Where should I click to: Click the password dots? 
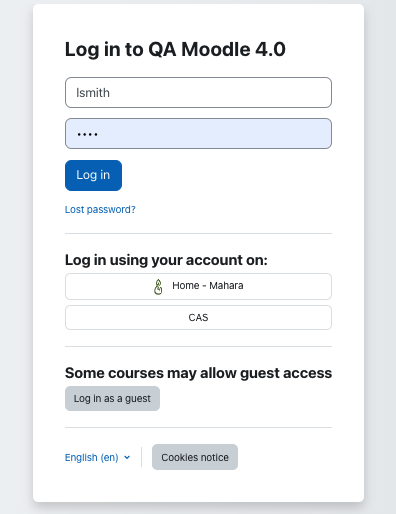tap(87, 135)
